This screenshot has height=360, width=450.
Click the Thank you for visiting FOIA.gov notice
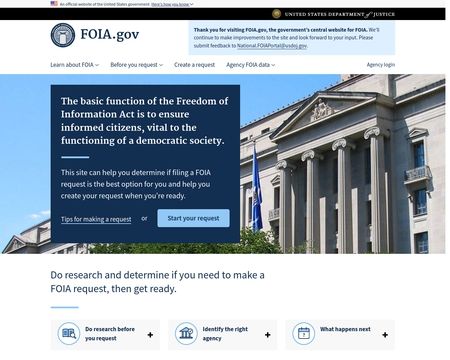(x=292, y=38)
